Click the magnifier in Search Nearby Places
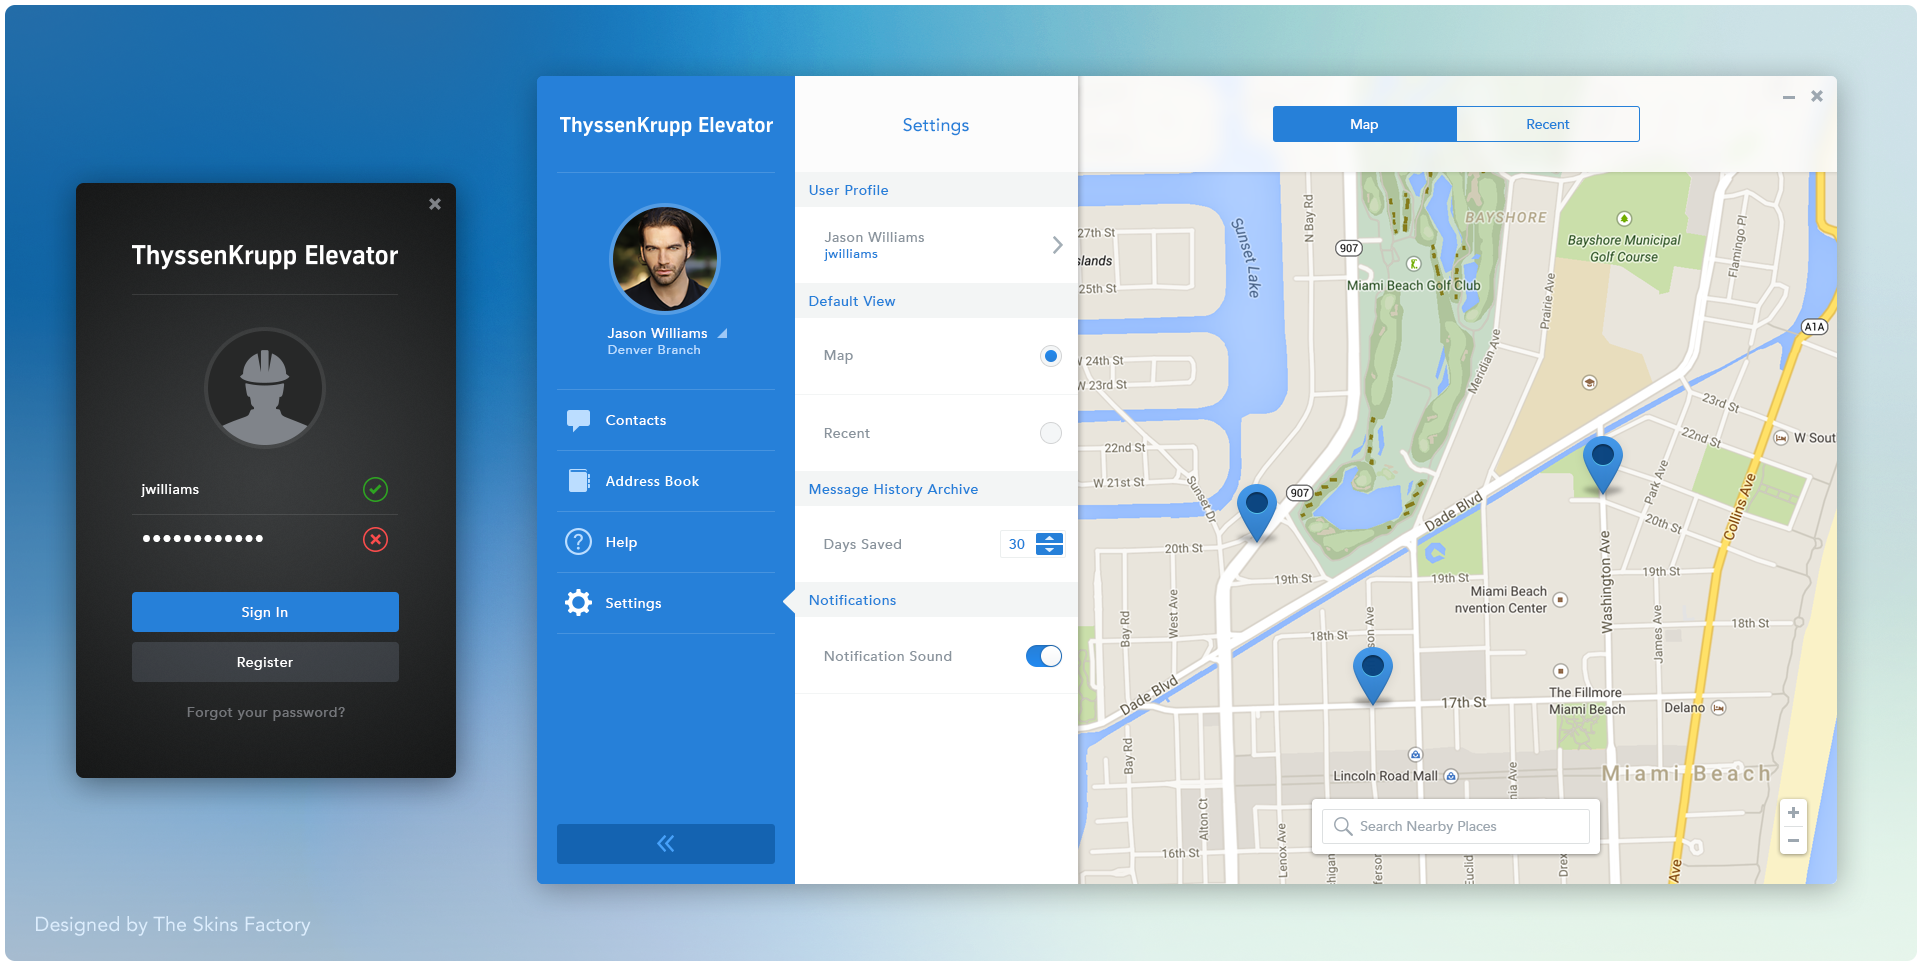Image resolution: width=1920 pixels, height=967 pixels. [x=1342, y=825]
